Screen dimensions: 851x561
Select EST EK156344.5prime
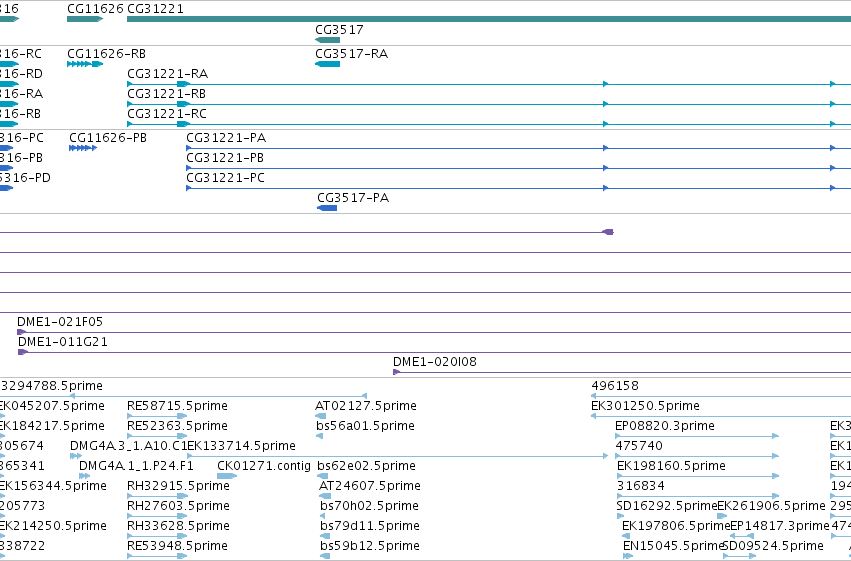[x=53, y=486]
